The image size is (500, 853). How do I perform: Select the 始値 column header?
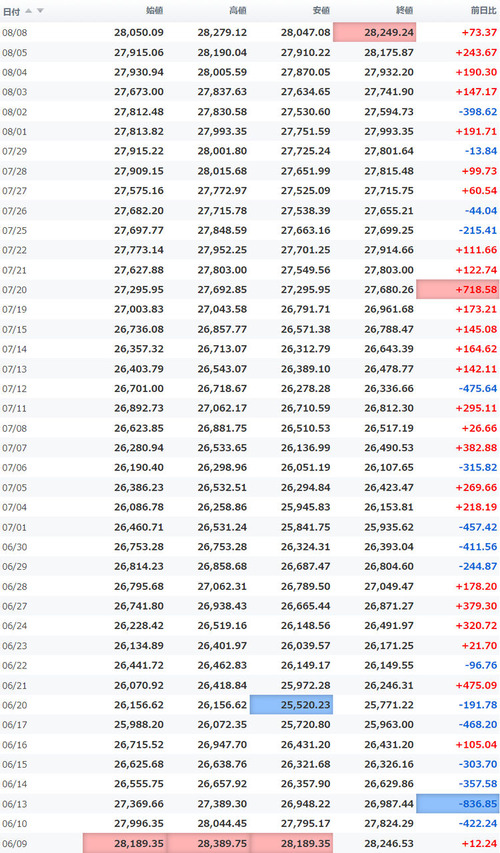click(155, 10)
